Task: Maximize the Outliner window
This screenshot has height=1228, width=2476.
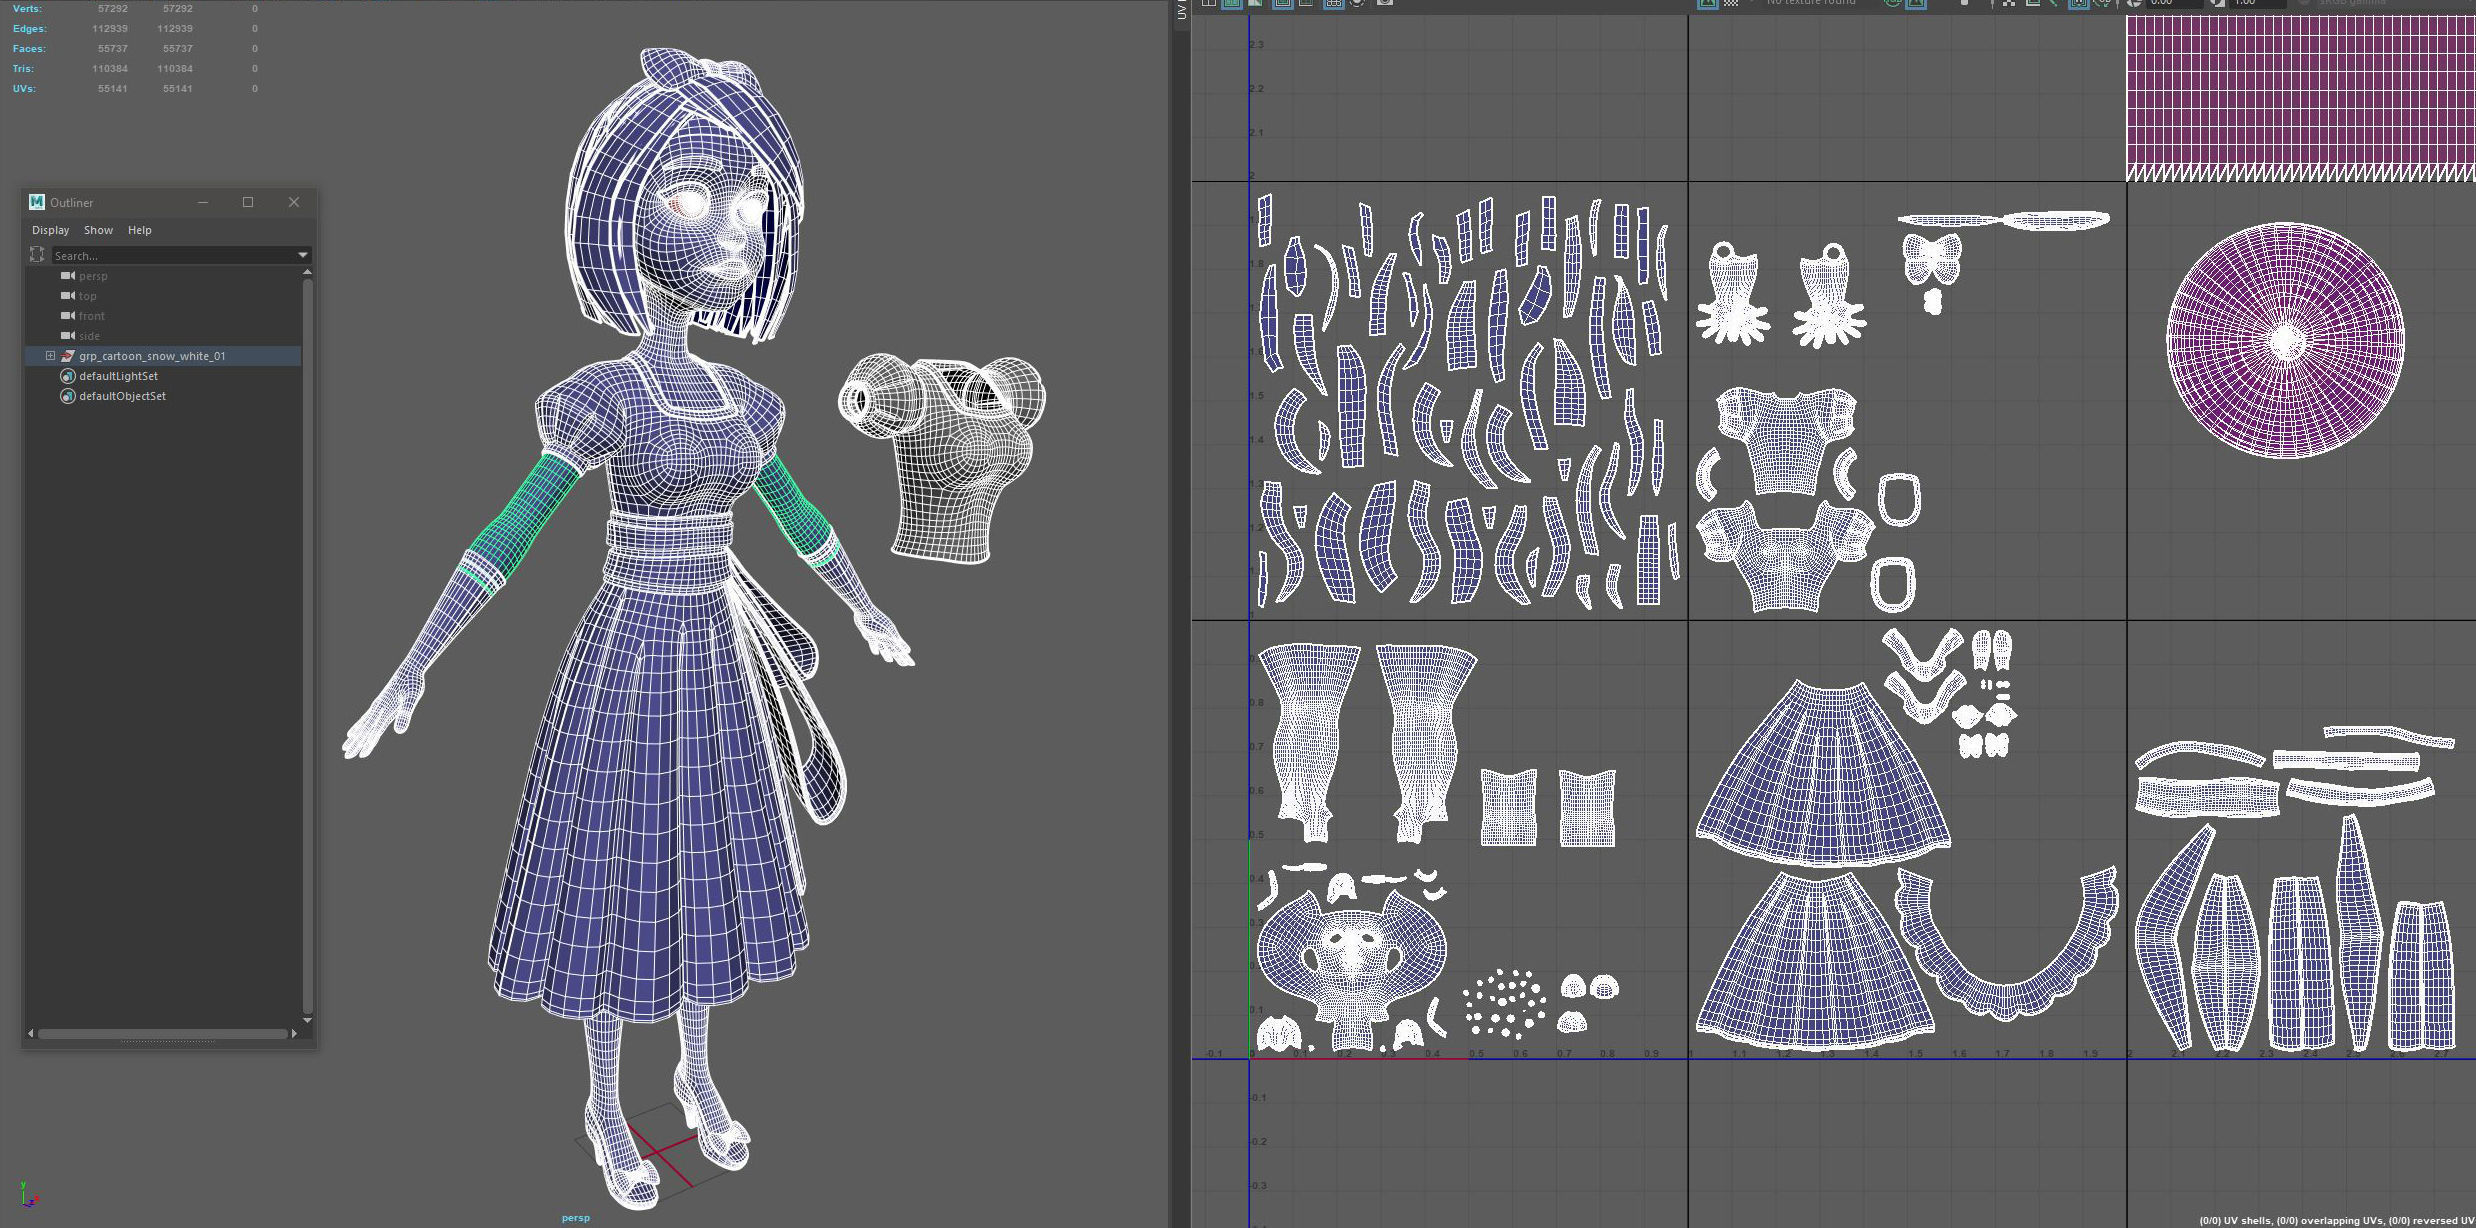Action: point(248,202)
